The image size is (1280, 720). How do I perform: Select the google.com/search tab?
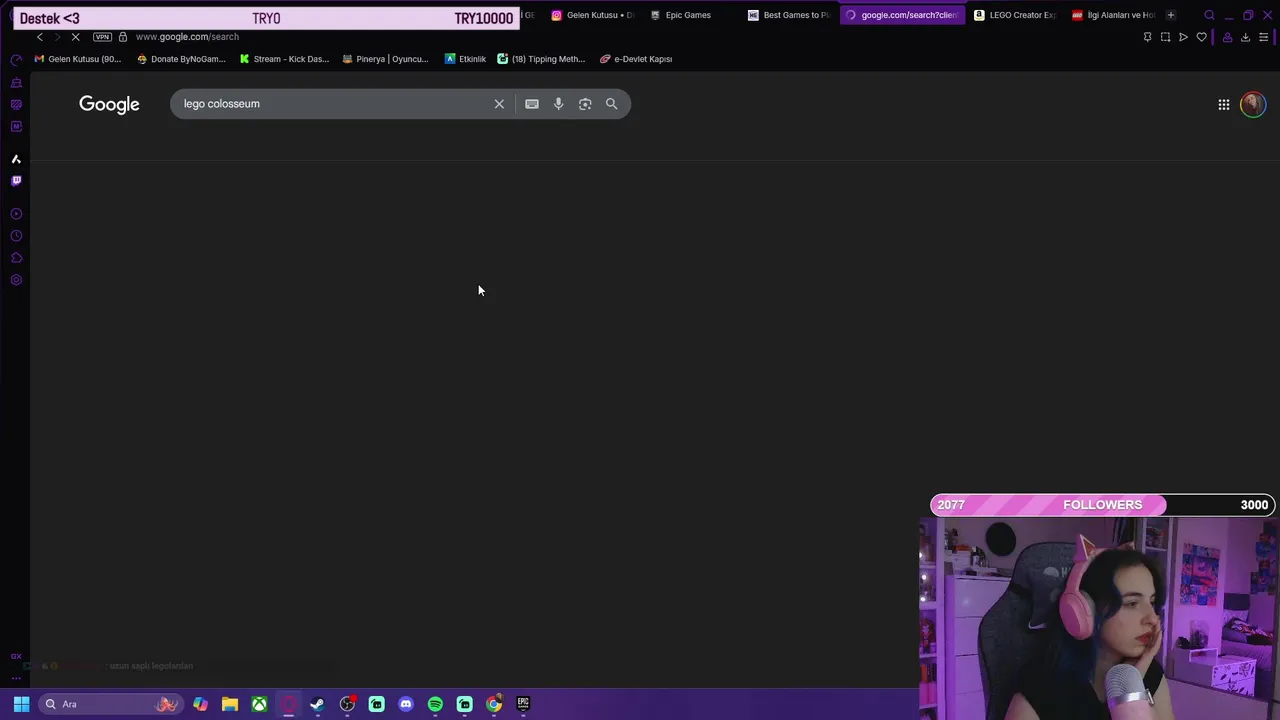[902, 15]
